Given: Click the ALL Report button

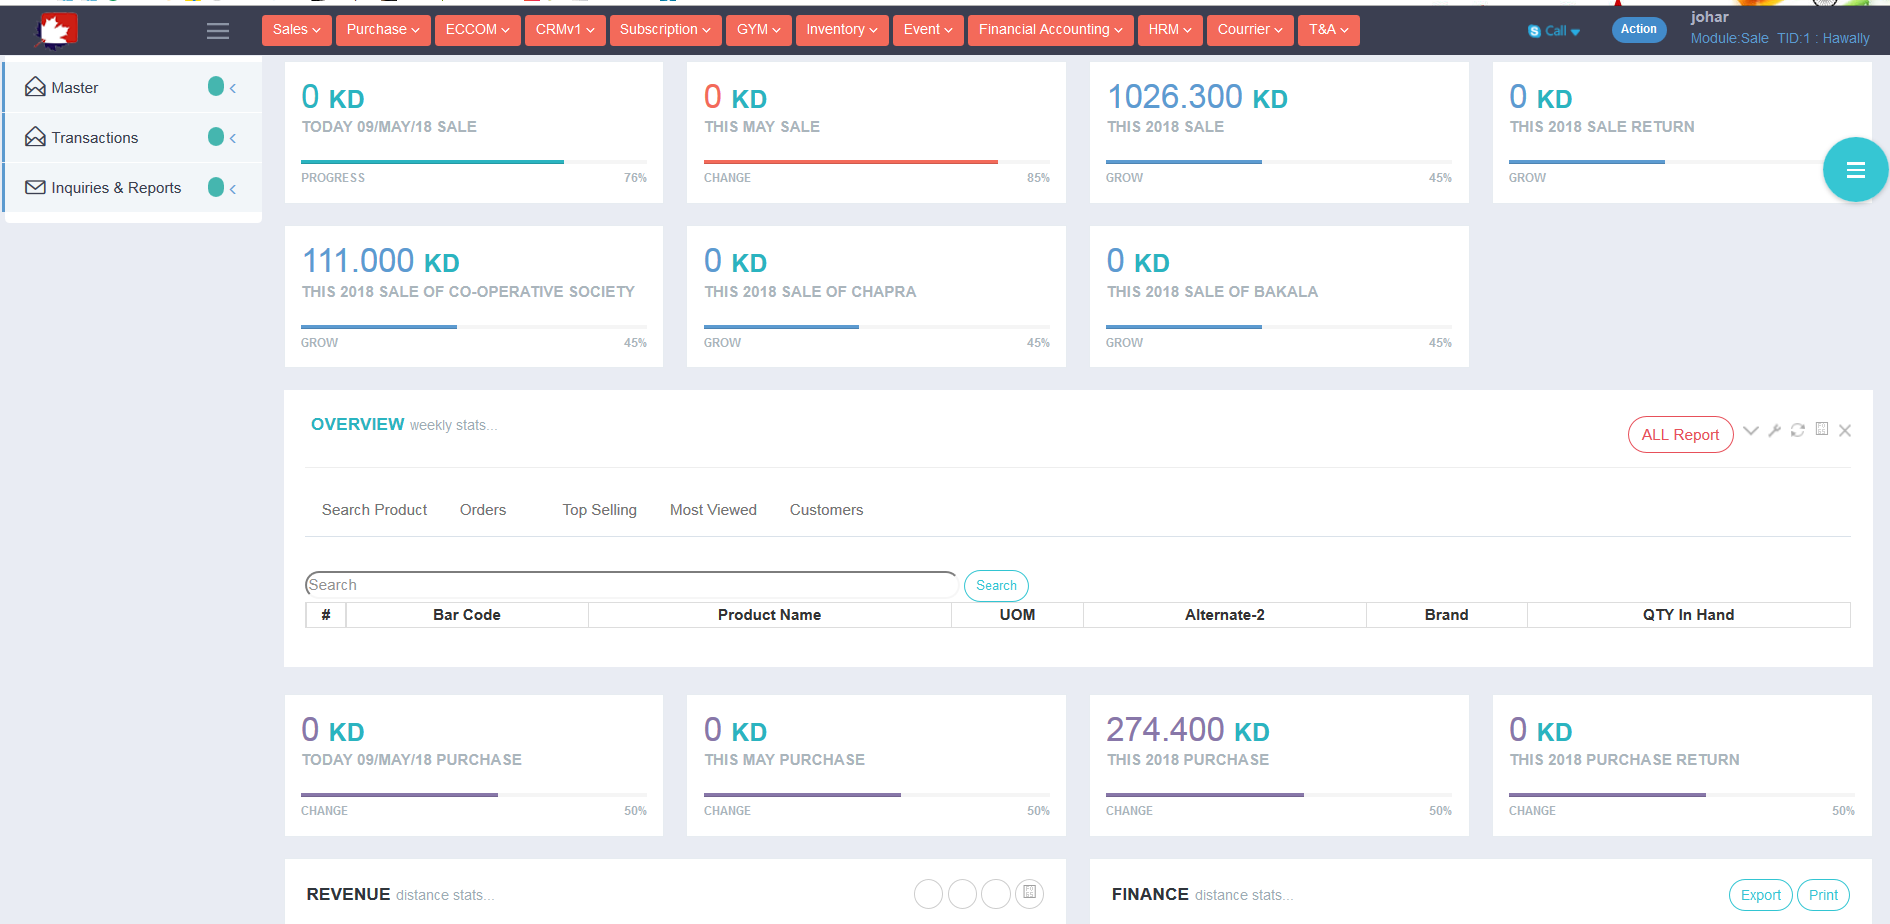Looking at the screenshot, I should [1680, 435].
